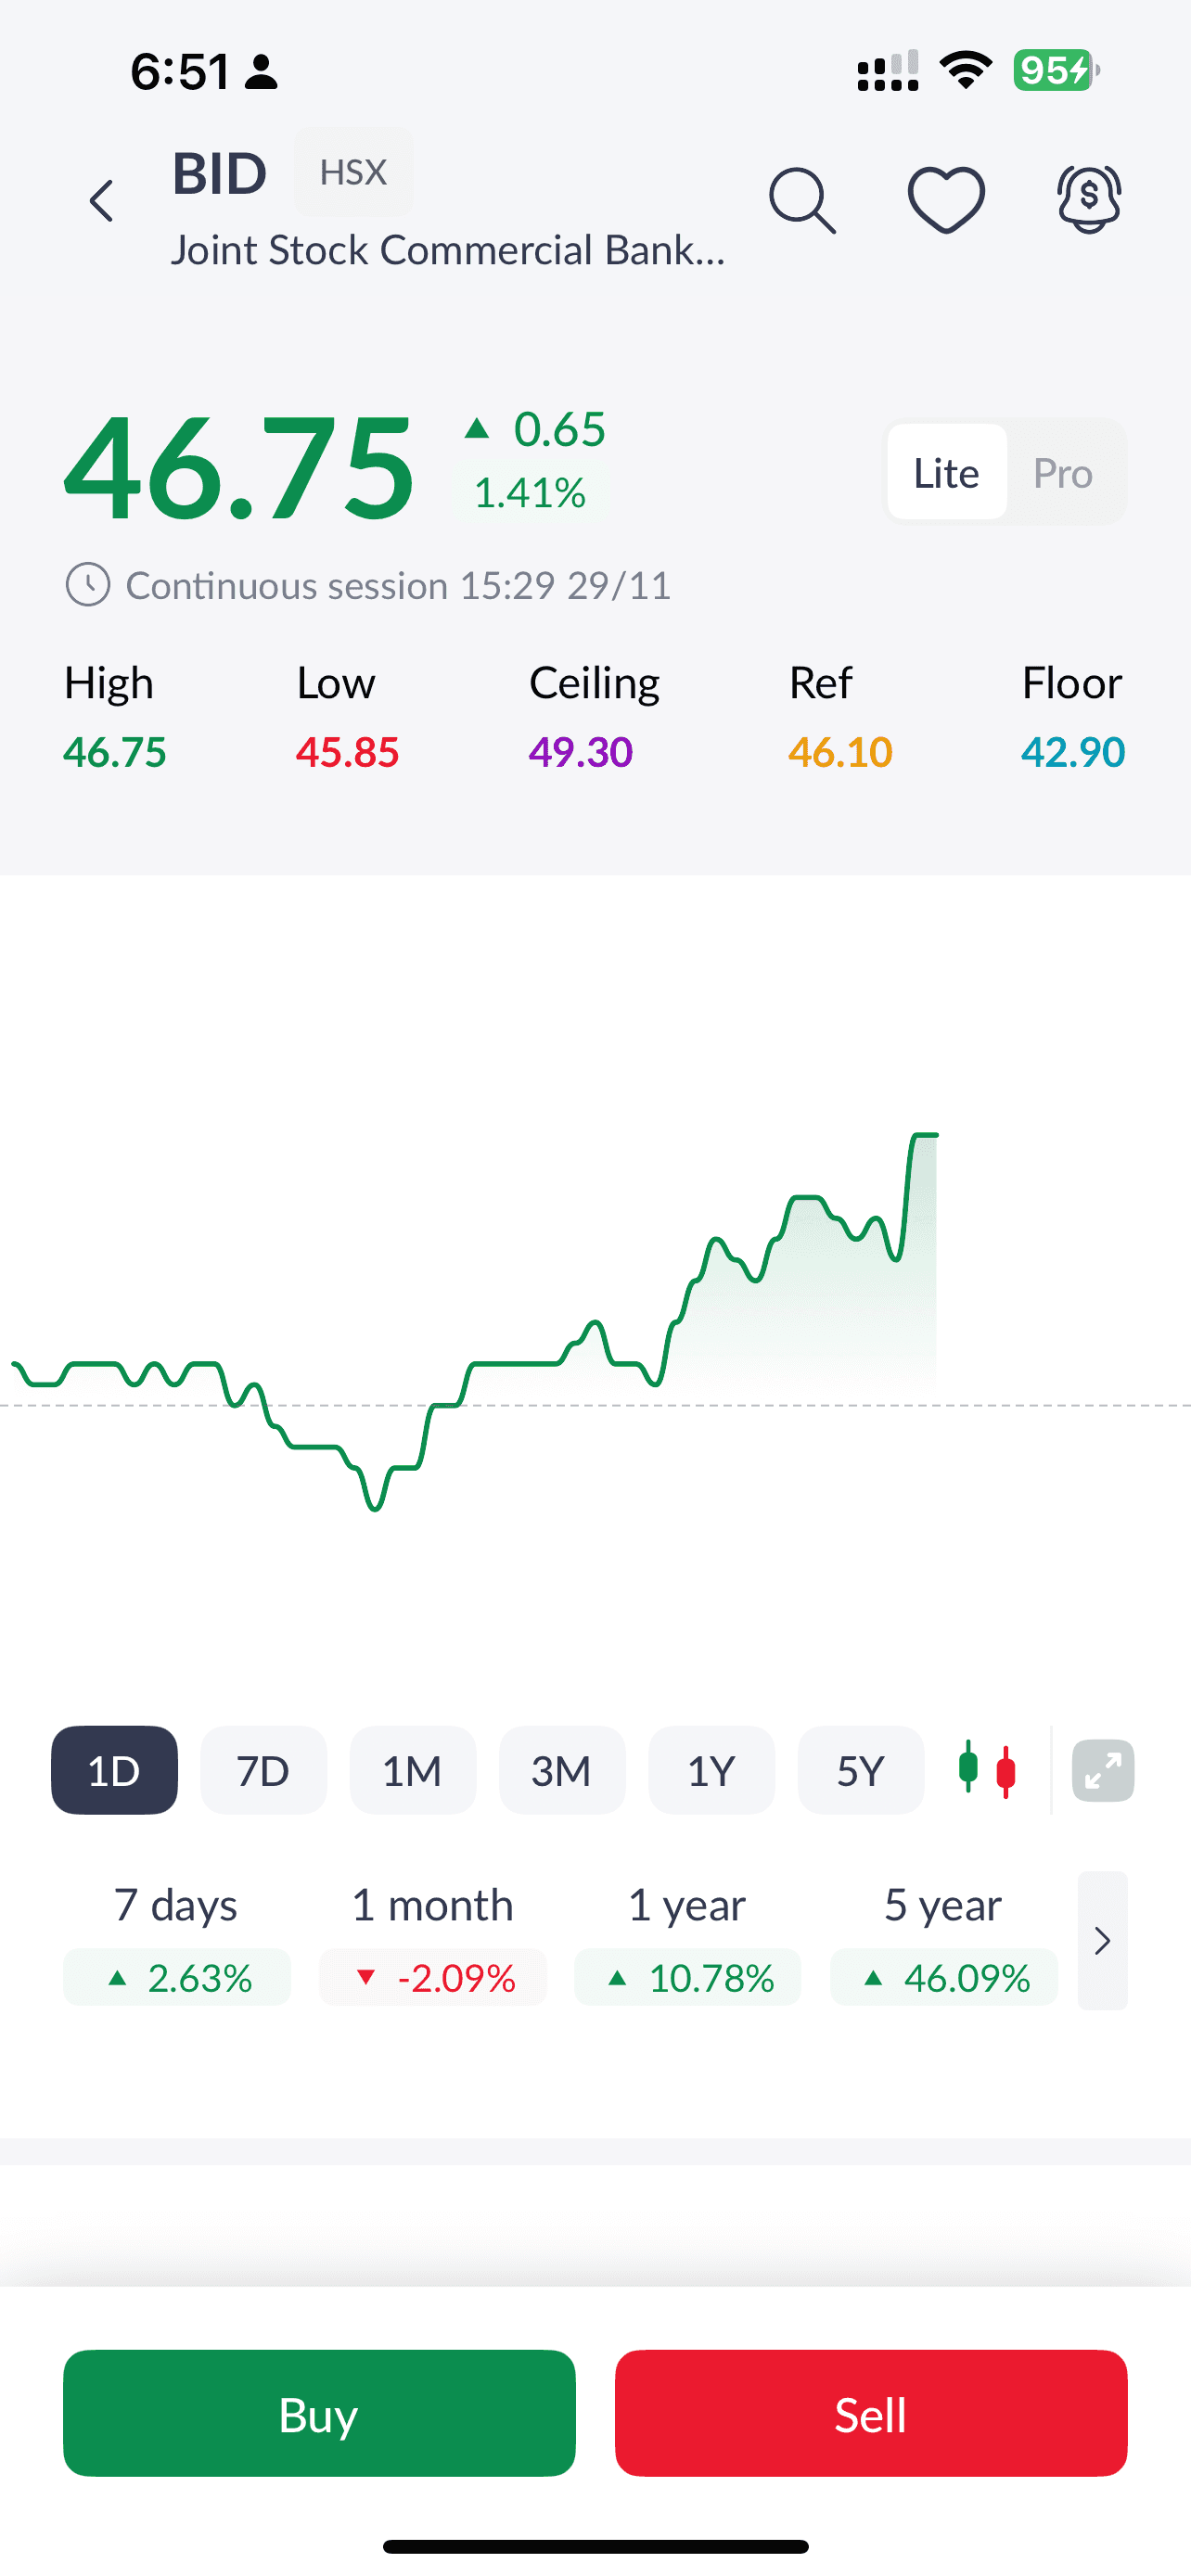The height and width of the screenshot is (2576, 1191).
Task: Tap the back arrow icon
Action: tap(101, 201)
